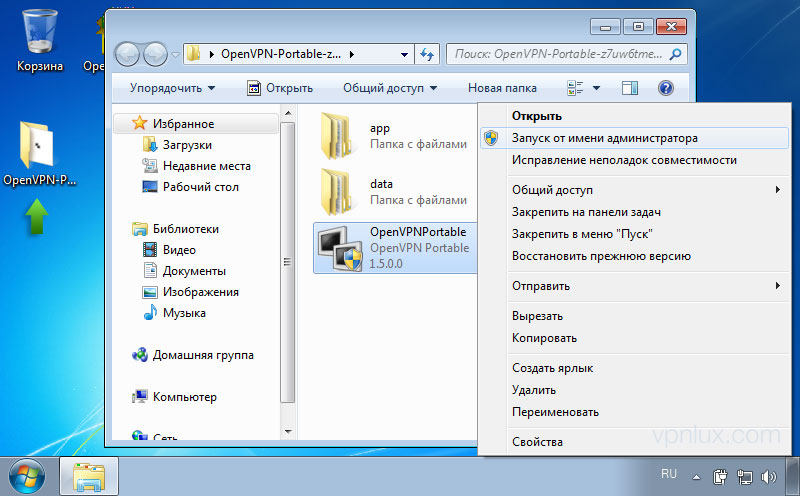Open Изображения library
This screenshot has height=496, width=800.
pyautogui.click(x=191, y=292)
